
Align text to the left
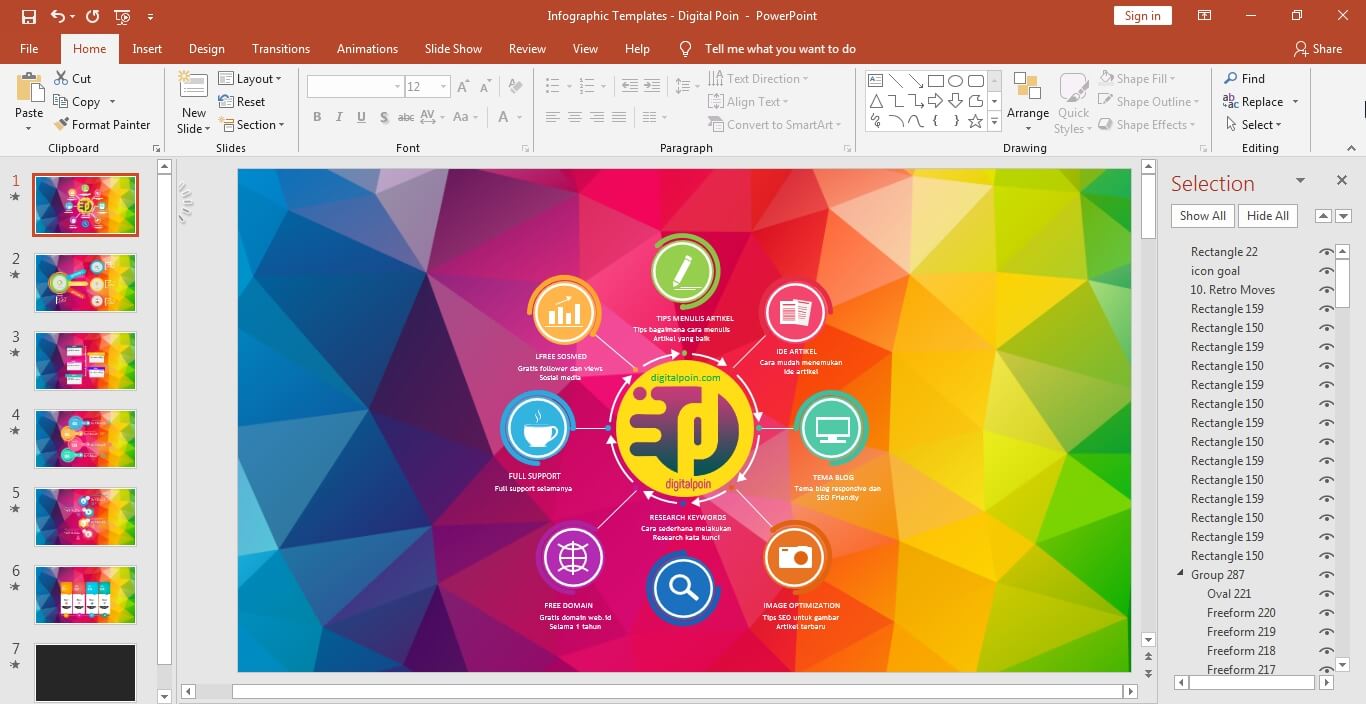tap(552, 117)
